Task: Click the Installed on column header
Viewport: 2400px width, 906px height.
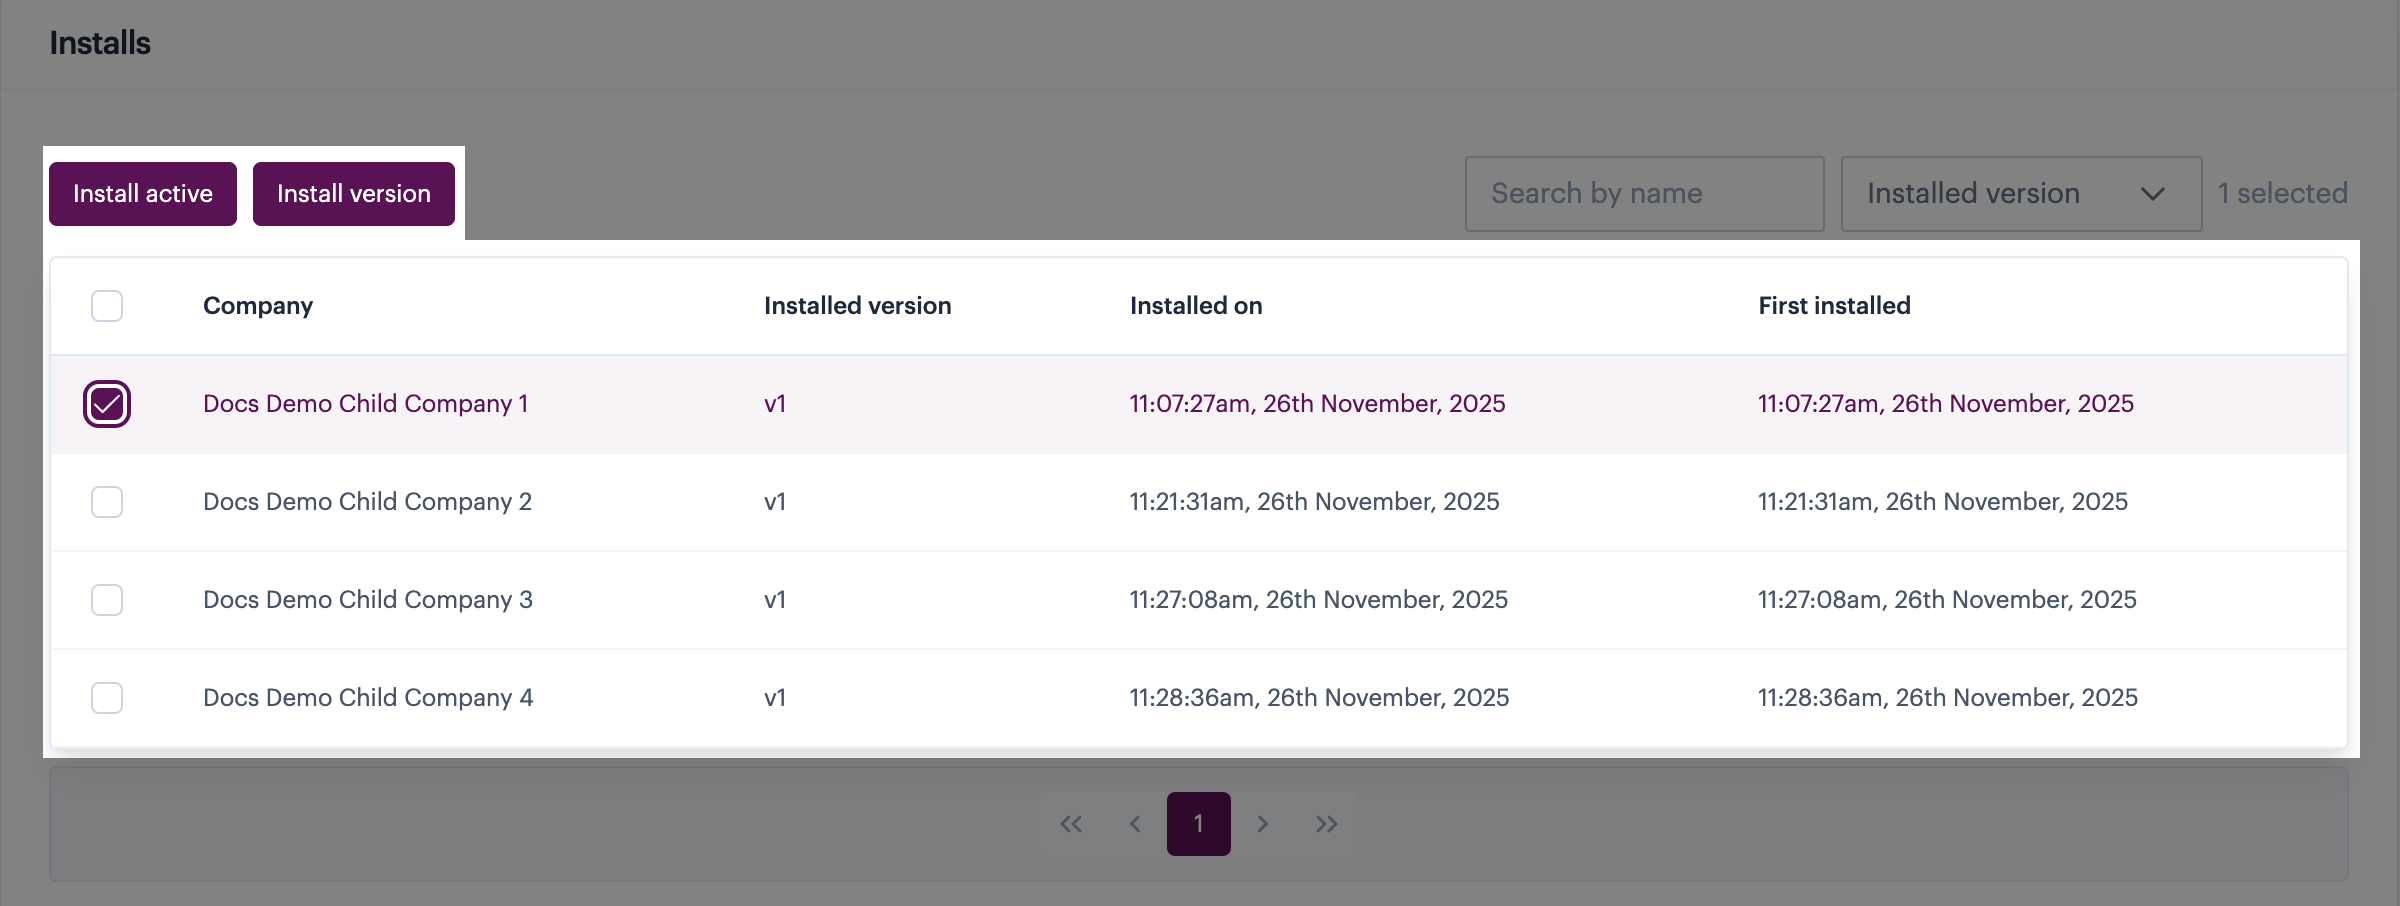Action: click(x=1196, y=306)
